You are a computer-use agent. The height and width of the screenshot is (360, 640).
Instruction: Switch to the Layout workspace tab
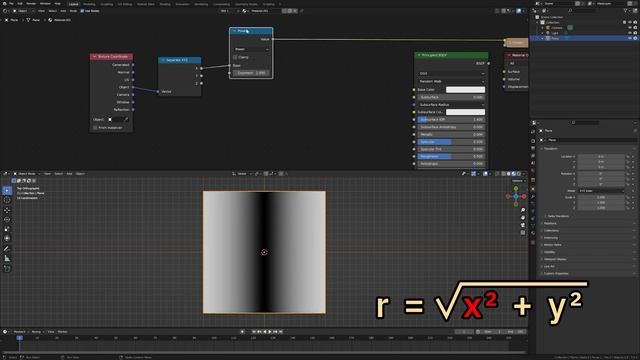point(73,4)
